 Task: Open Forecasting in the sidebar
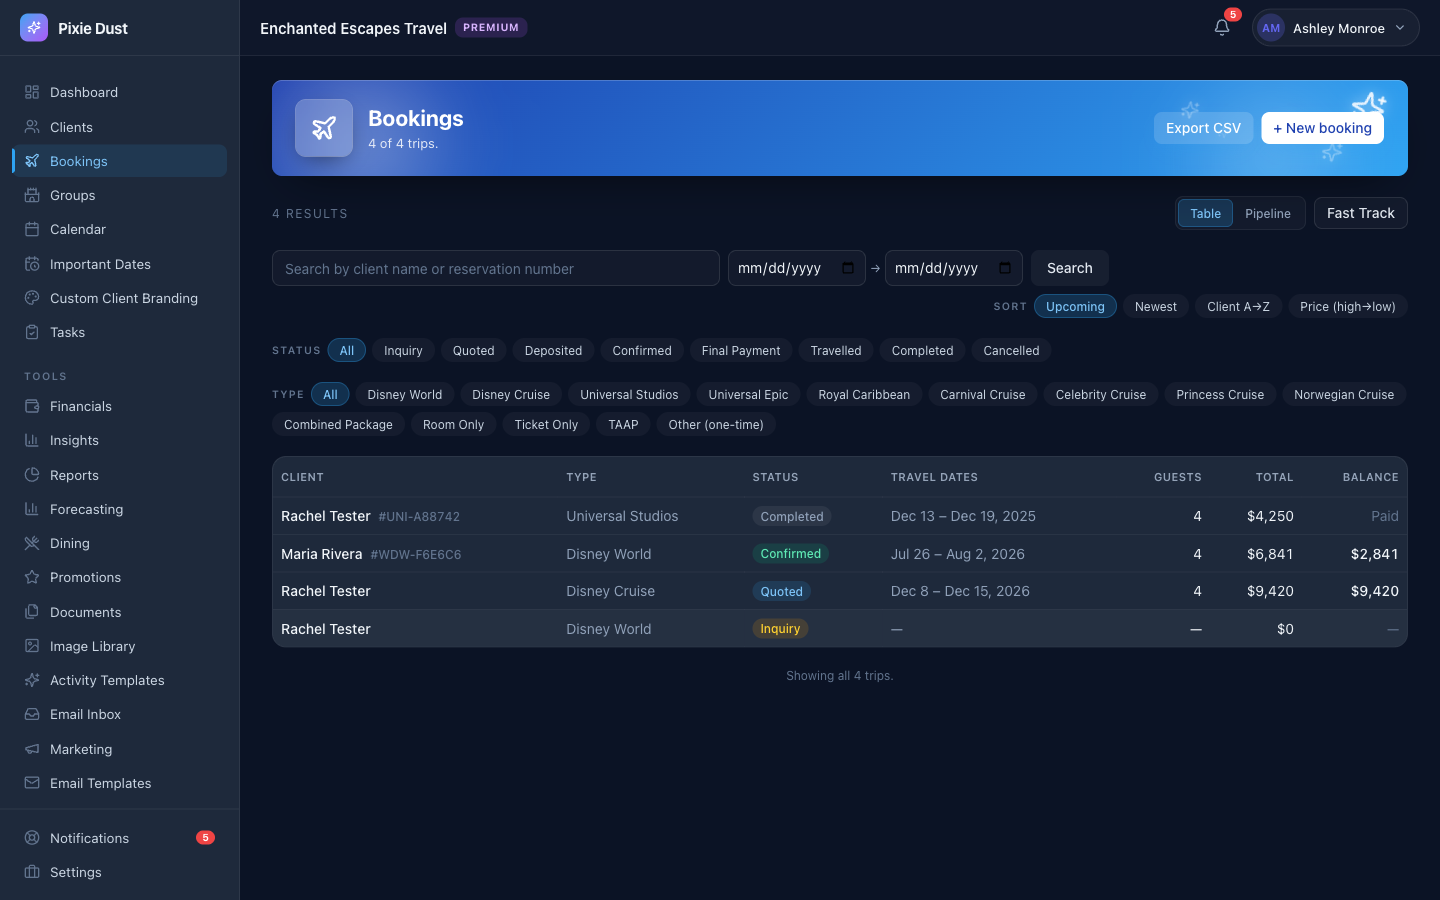[120, 509]
